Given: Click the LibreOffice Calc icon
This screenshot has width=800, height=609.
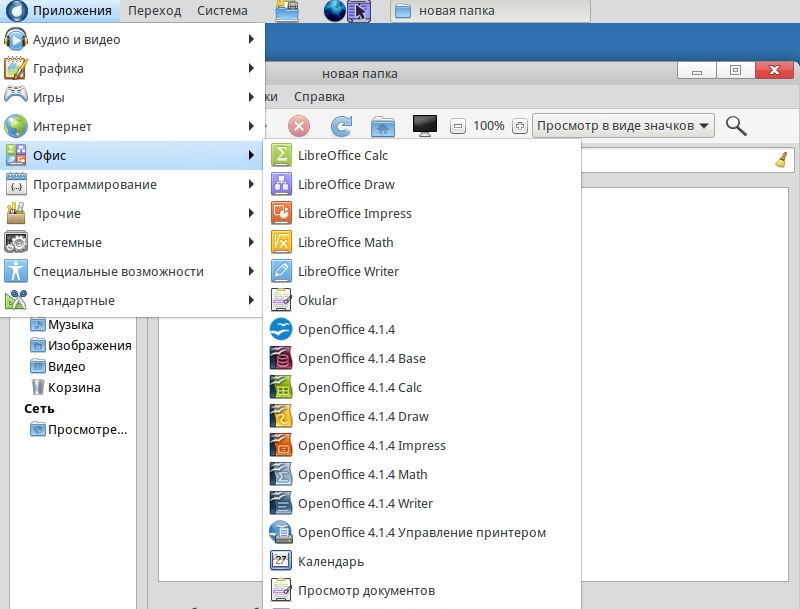Looking at the screenshot, I should (x=281, y=155).
